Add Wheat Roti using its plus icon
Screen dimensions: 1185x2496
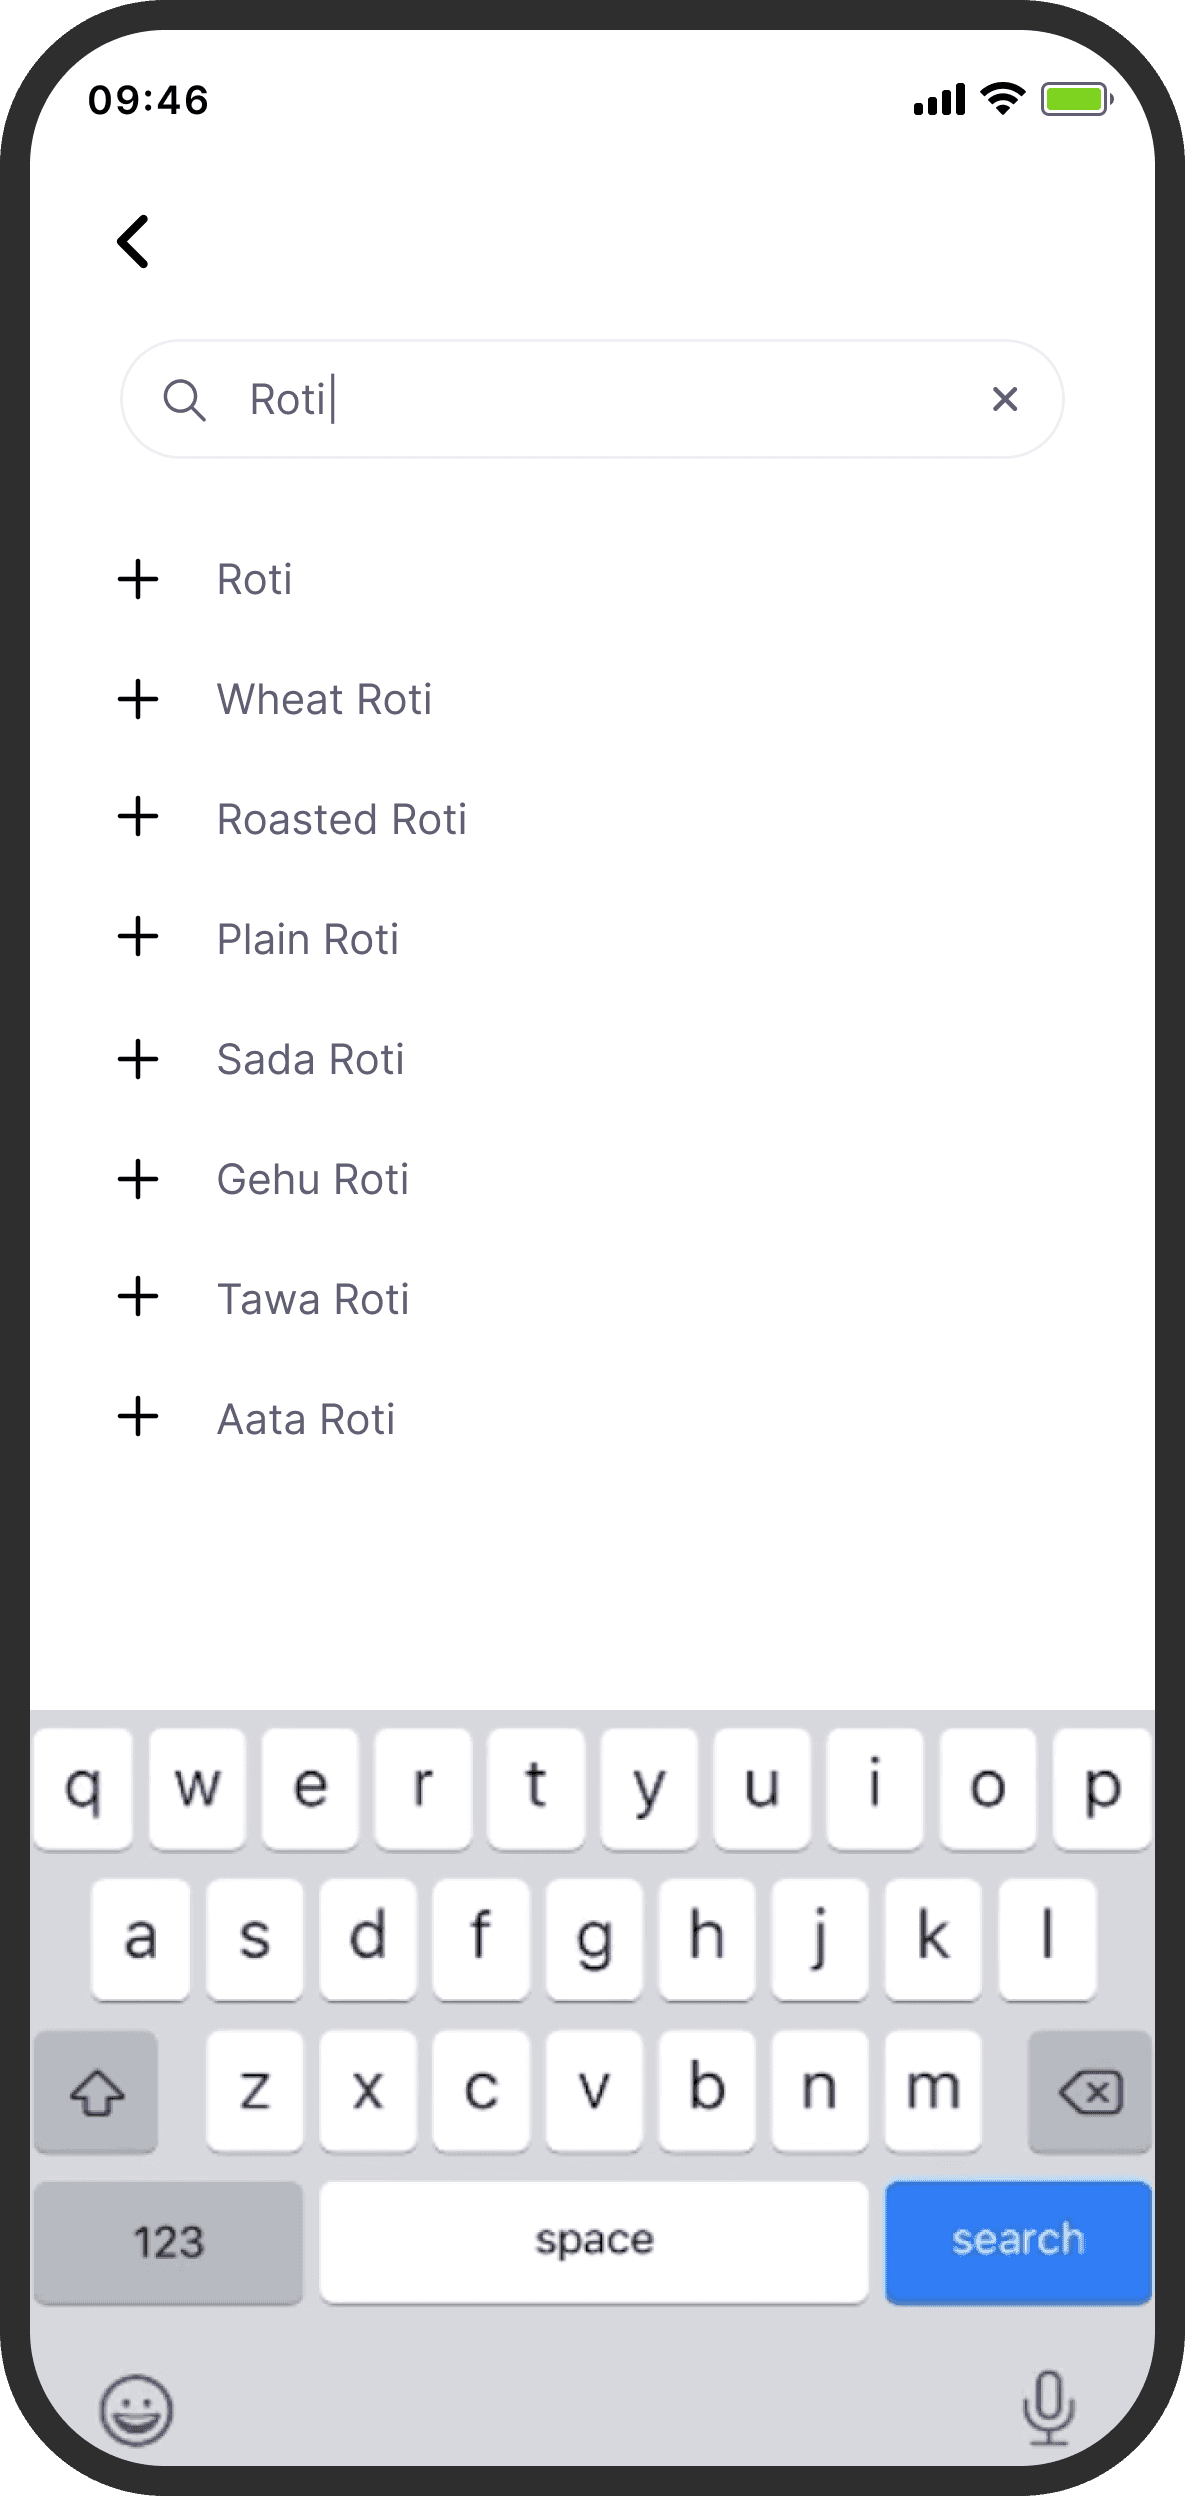pyautogui.click(x=138, y=699)
